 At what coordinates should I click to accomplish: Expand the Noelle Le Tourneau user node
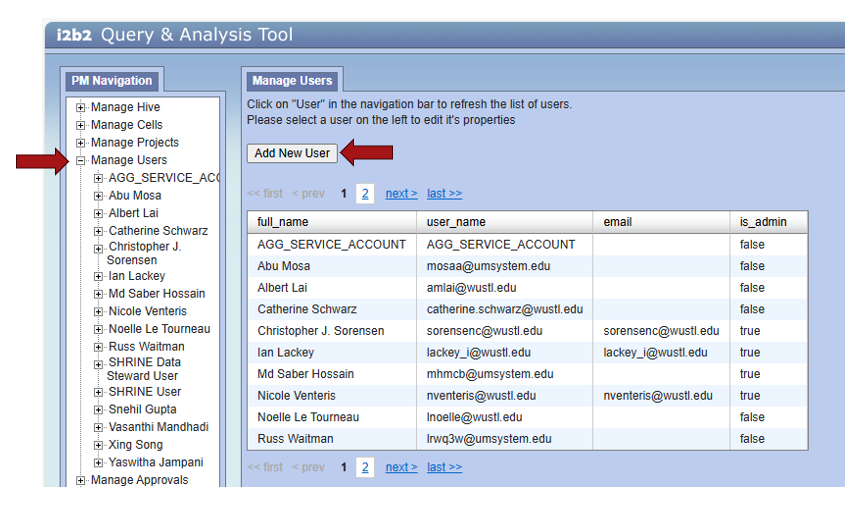coord(98,329)
